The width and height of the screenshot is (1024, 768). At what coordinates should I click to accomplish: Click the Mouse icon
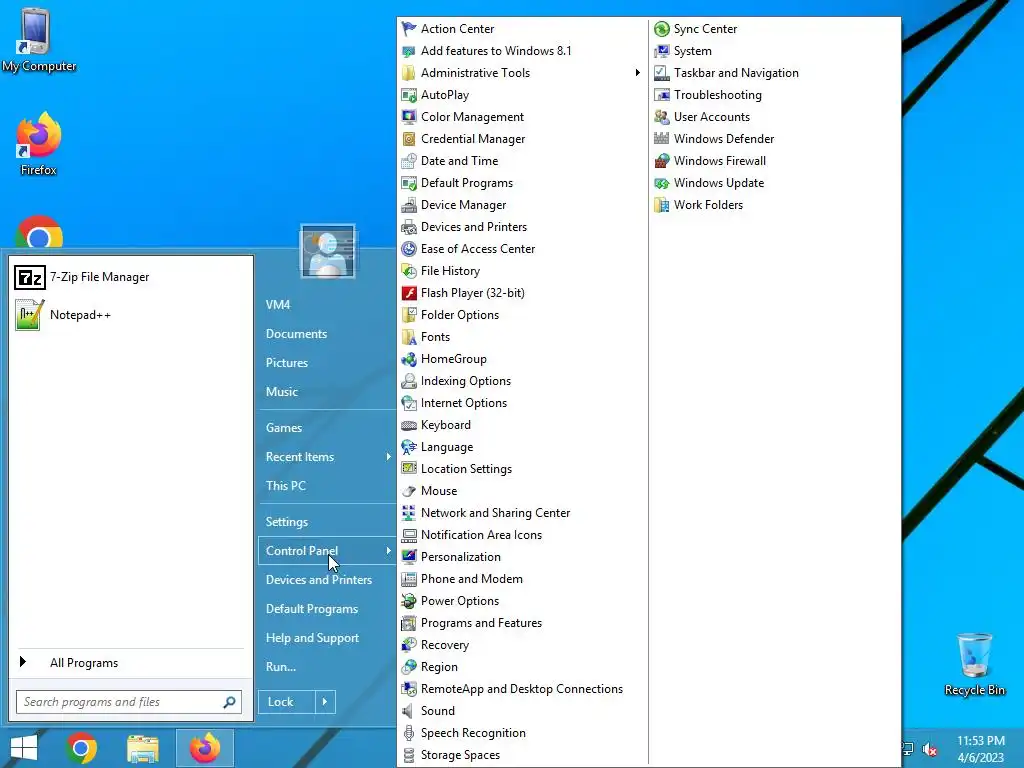[409, 491]
